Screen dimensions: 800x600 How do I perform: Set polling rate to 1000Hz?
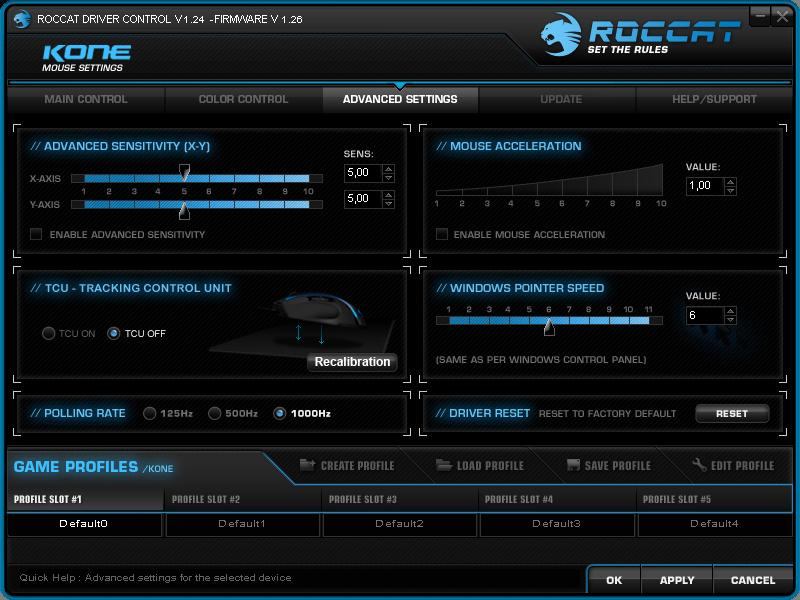279,413
